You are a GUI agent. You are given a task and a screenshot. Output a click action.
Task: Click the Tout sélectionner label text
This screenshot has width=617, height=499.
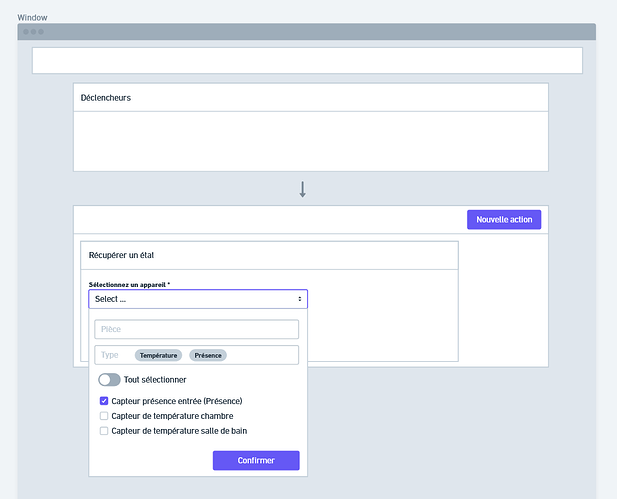(x=155, y=380)
